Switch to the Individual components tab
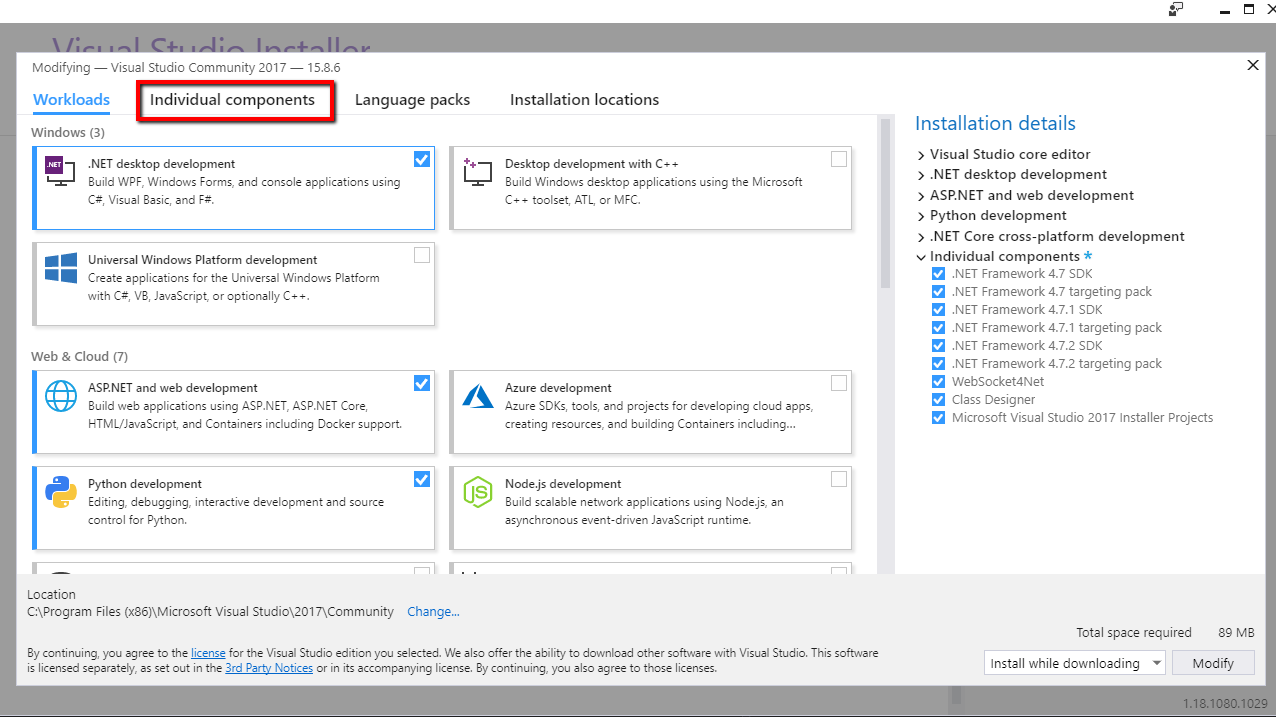 pos(232,100)
